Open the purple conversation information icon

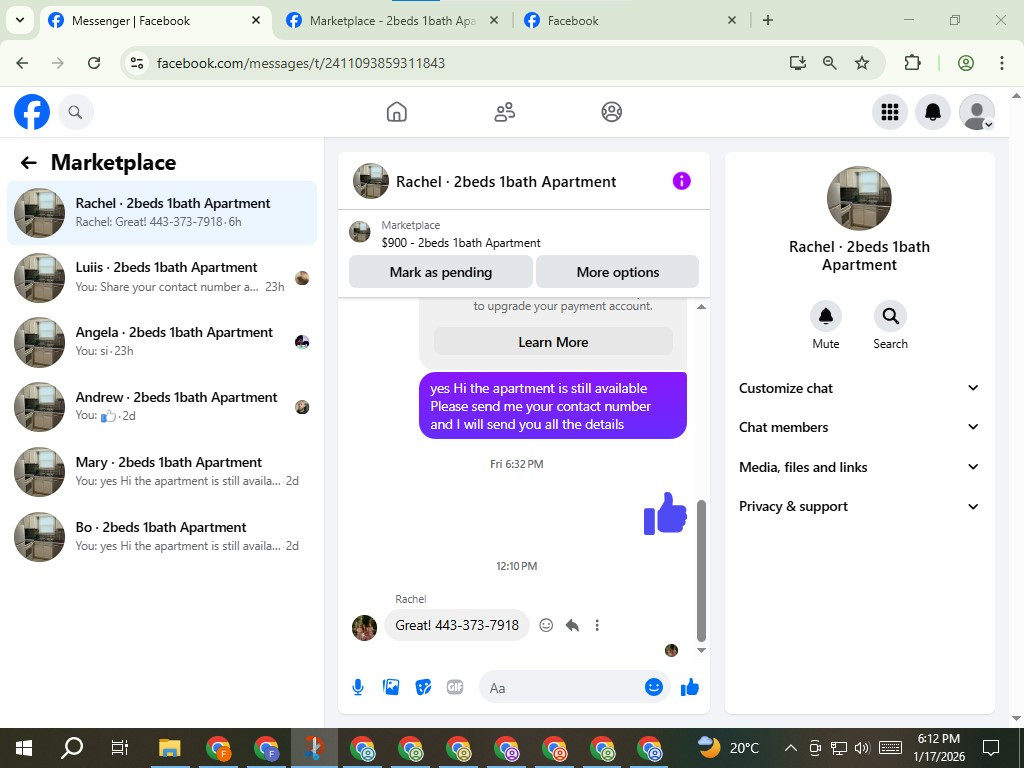click(681, 181)
